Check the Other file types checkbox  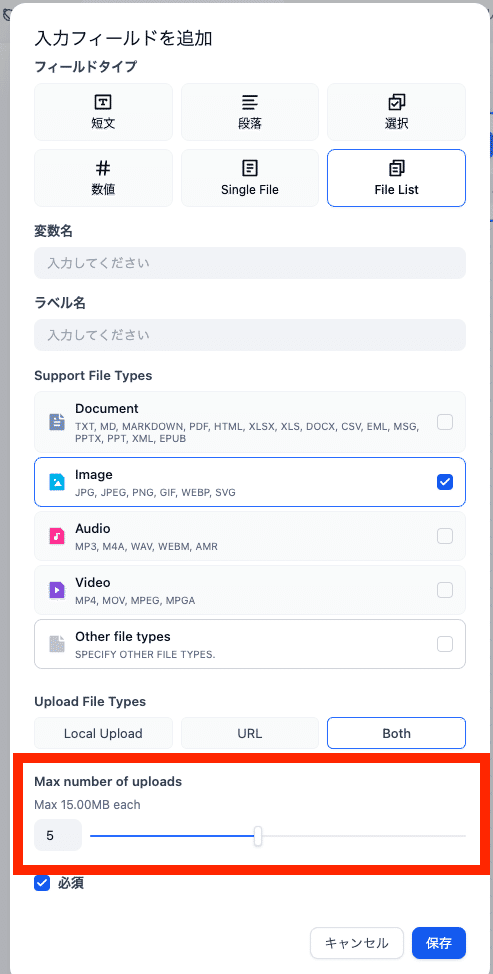click(445, 644)
